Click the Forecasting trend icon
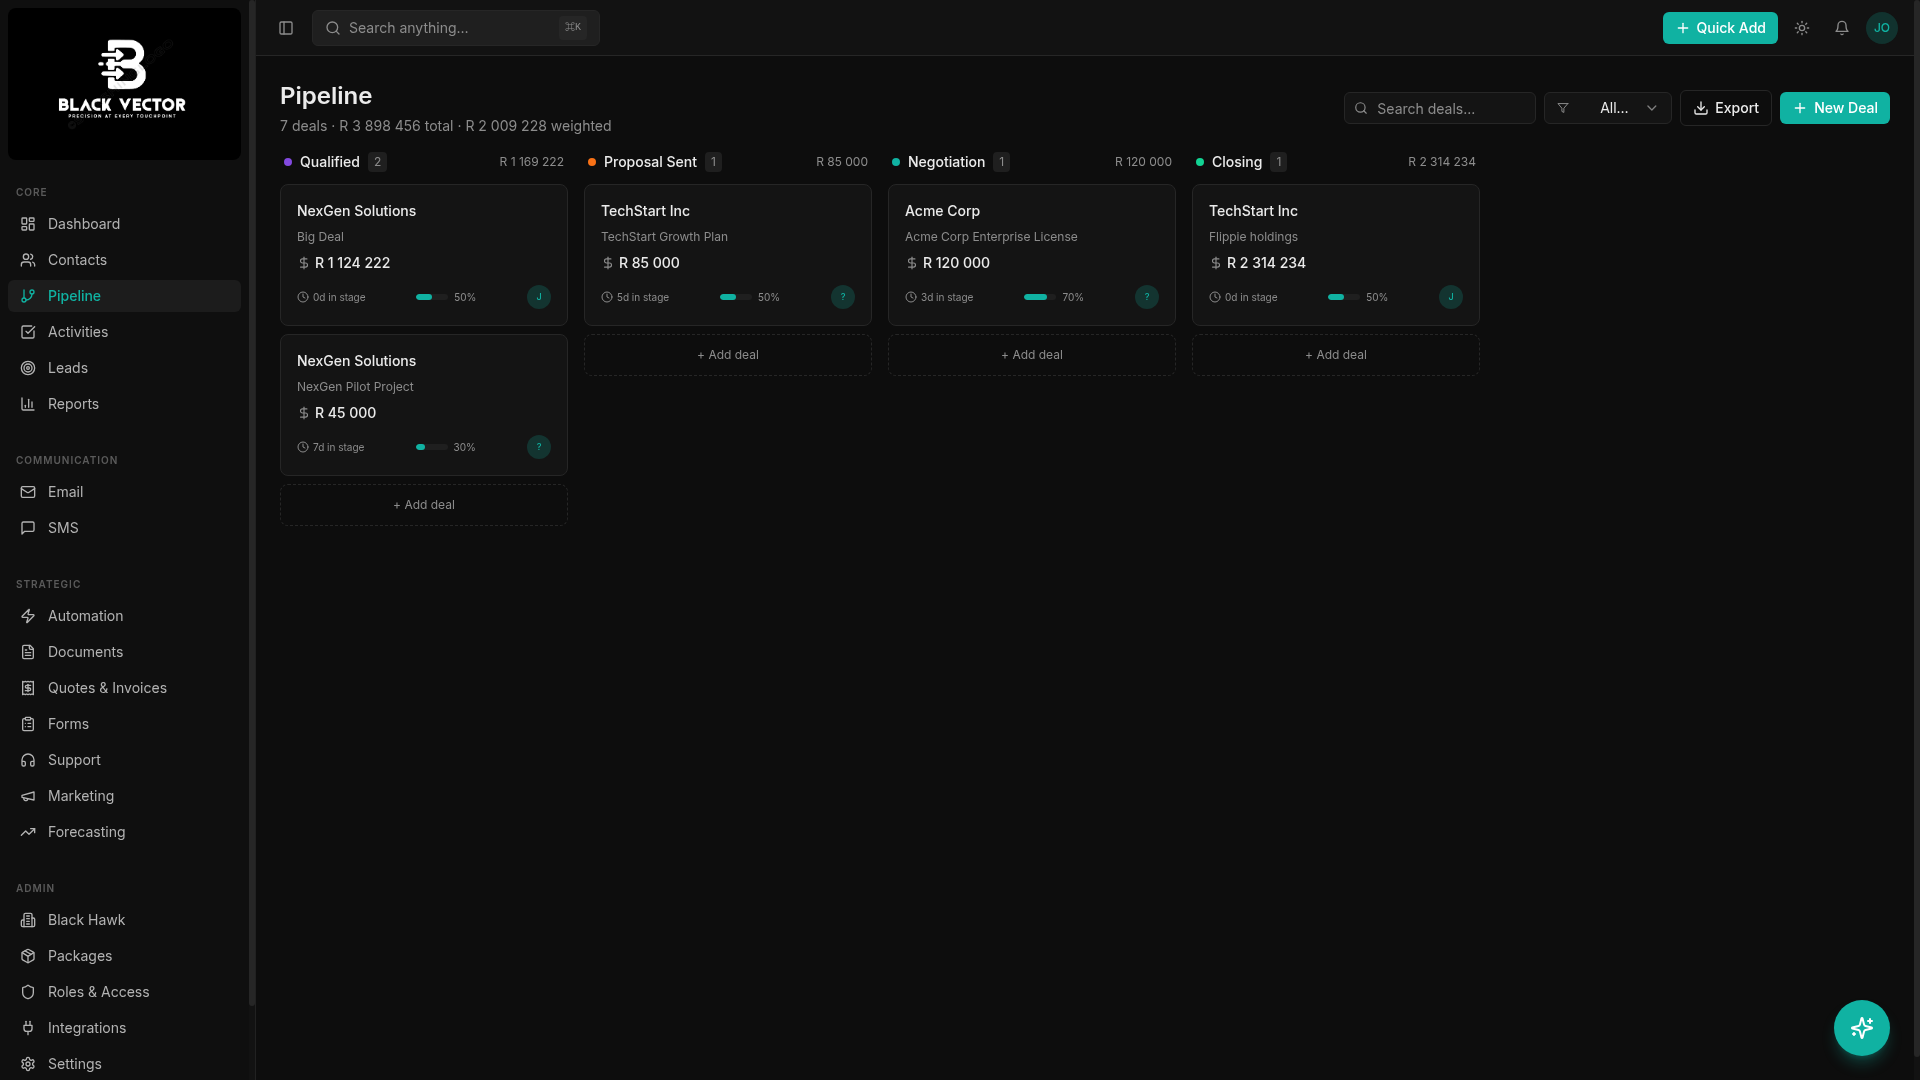The height and width of the screenshot is (1080, 1920). pos(28,832)
